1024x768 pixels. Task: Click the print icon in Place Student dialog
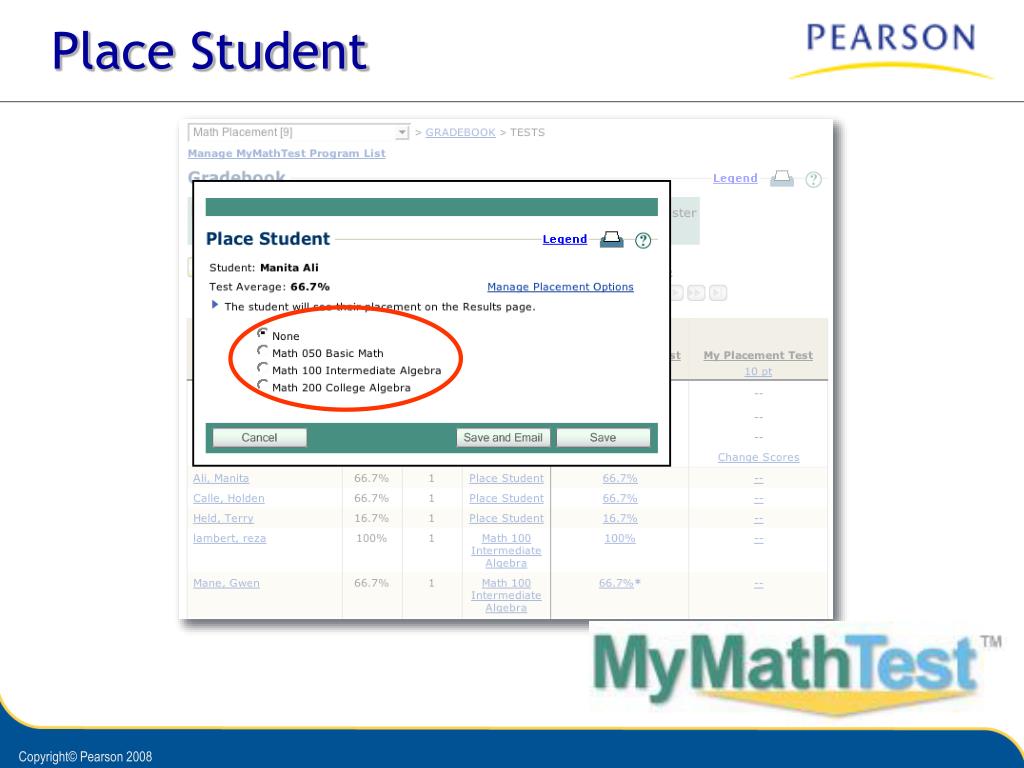tap(611, 240)
